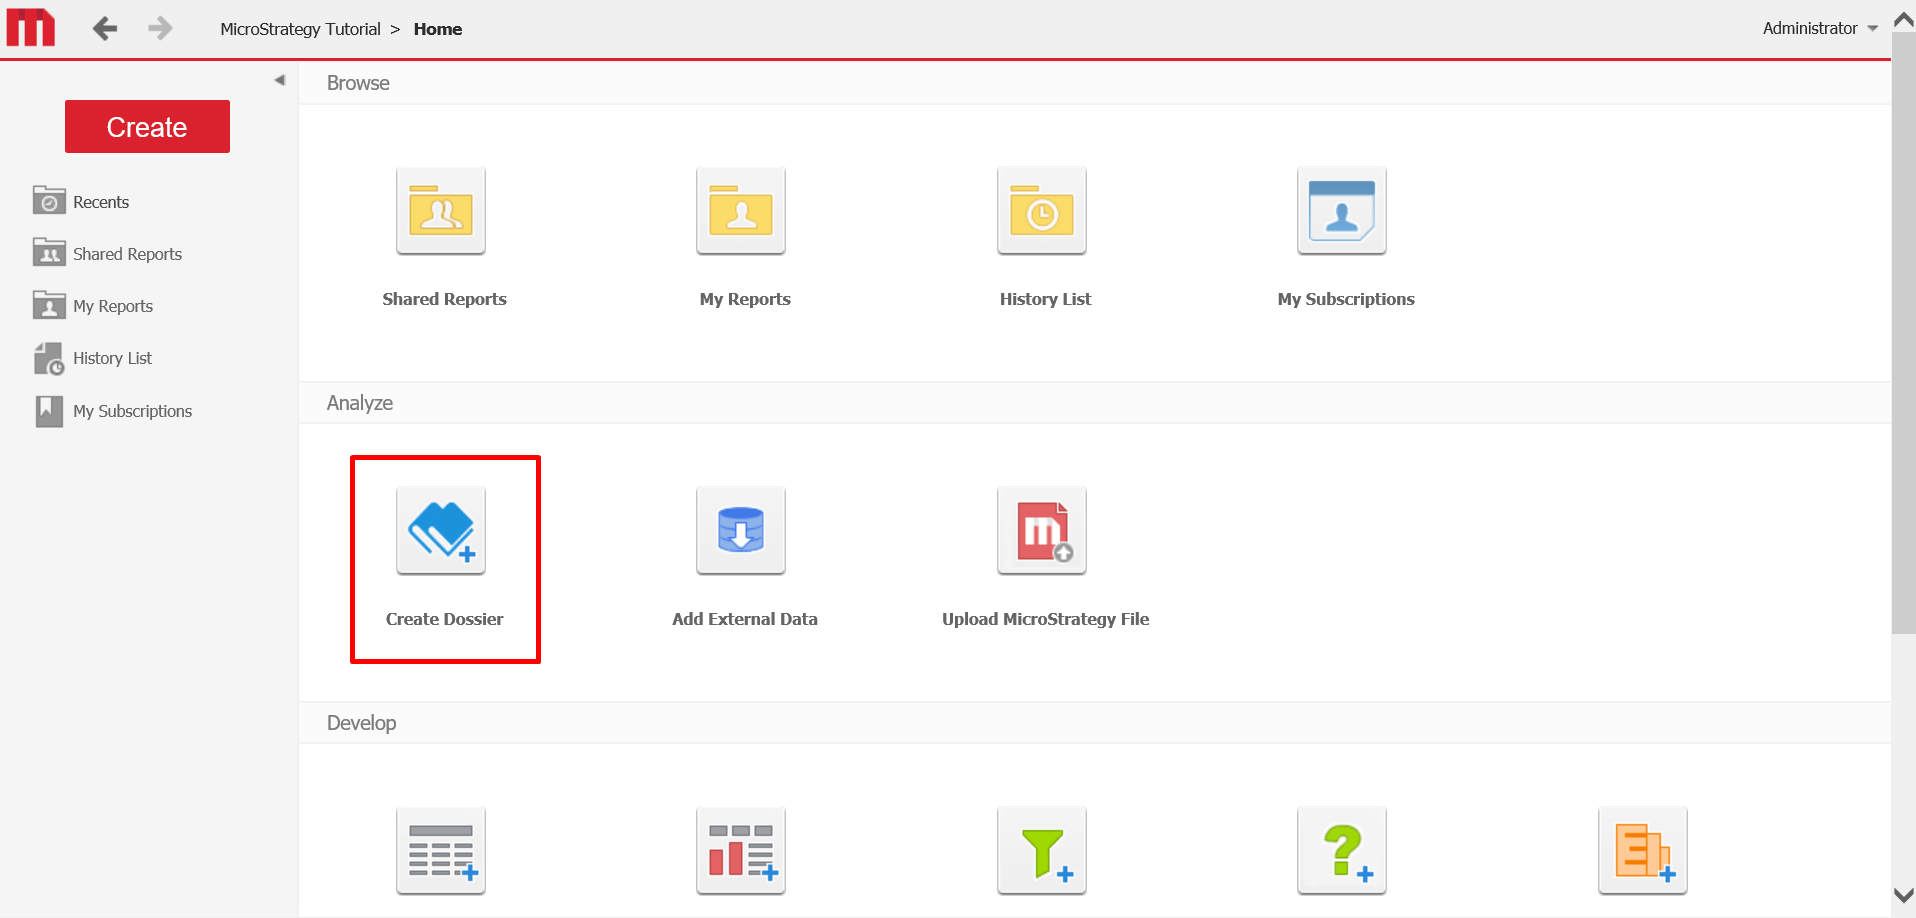This screenshot has height=918, width=1916.
Task: Open the History List tile under Browse
Action: pos(1042,211)
